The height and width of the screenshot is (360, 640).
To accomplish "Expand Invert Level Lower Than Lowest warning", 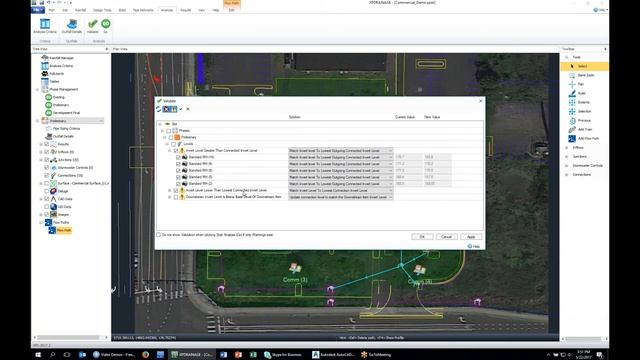I will point(170,191).
